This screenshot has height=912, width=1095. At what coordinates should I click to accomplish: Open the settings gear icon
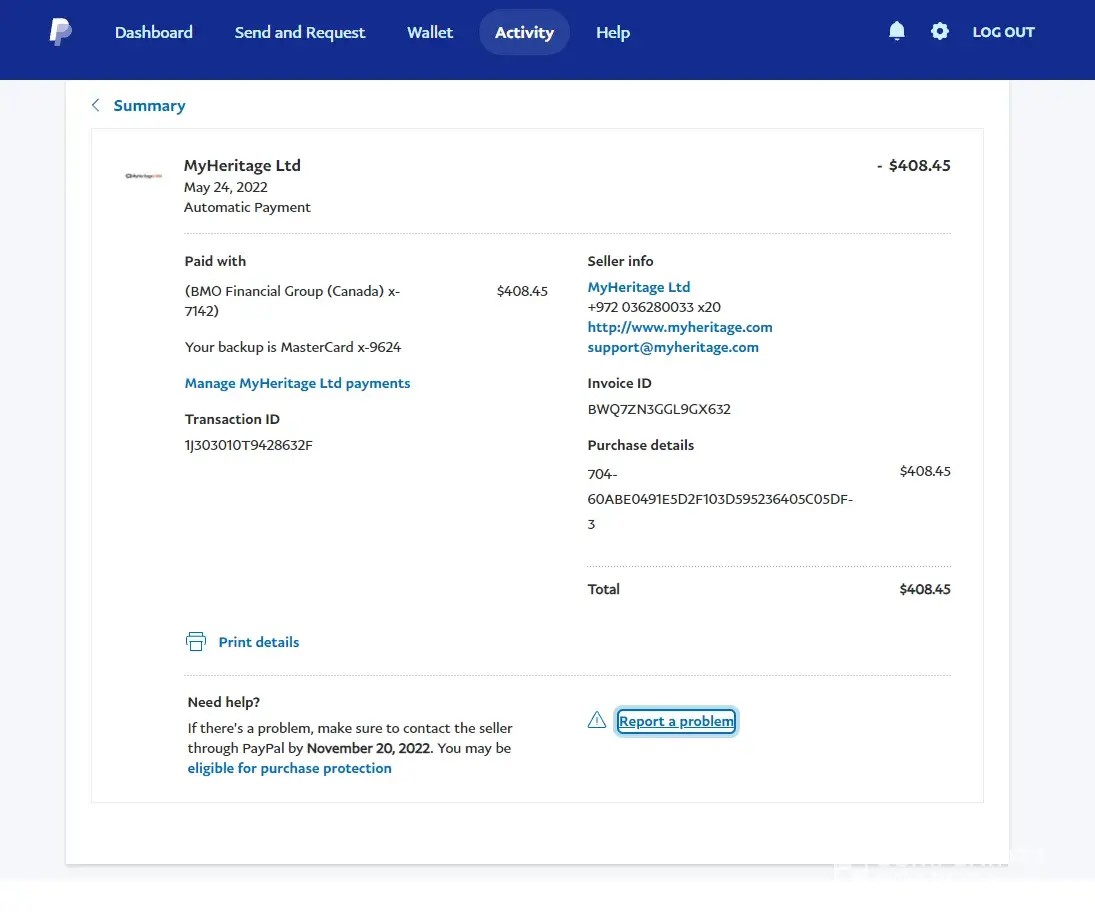point(939,32)
